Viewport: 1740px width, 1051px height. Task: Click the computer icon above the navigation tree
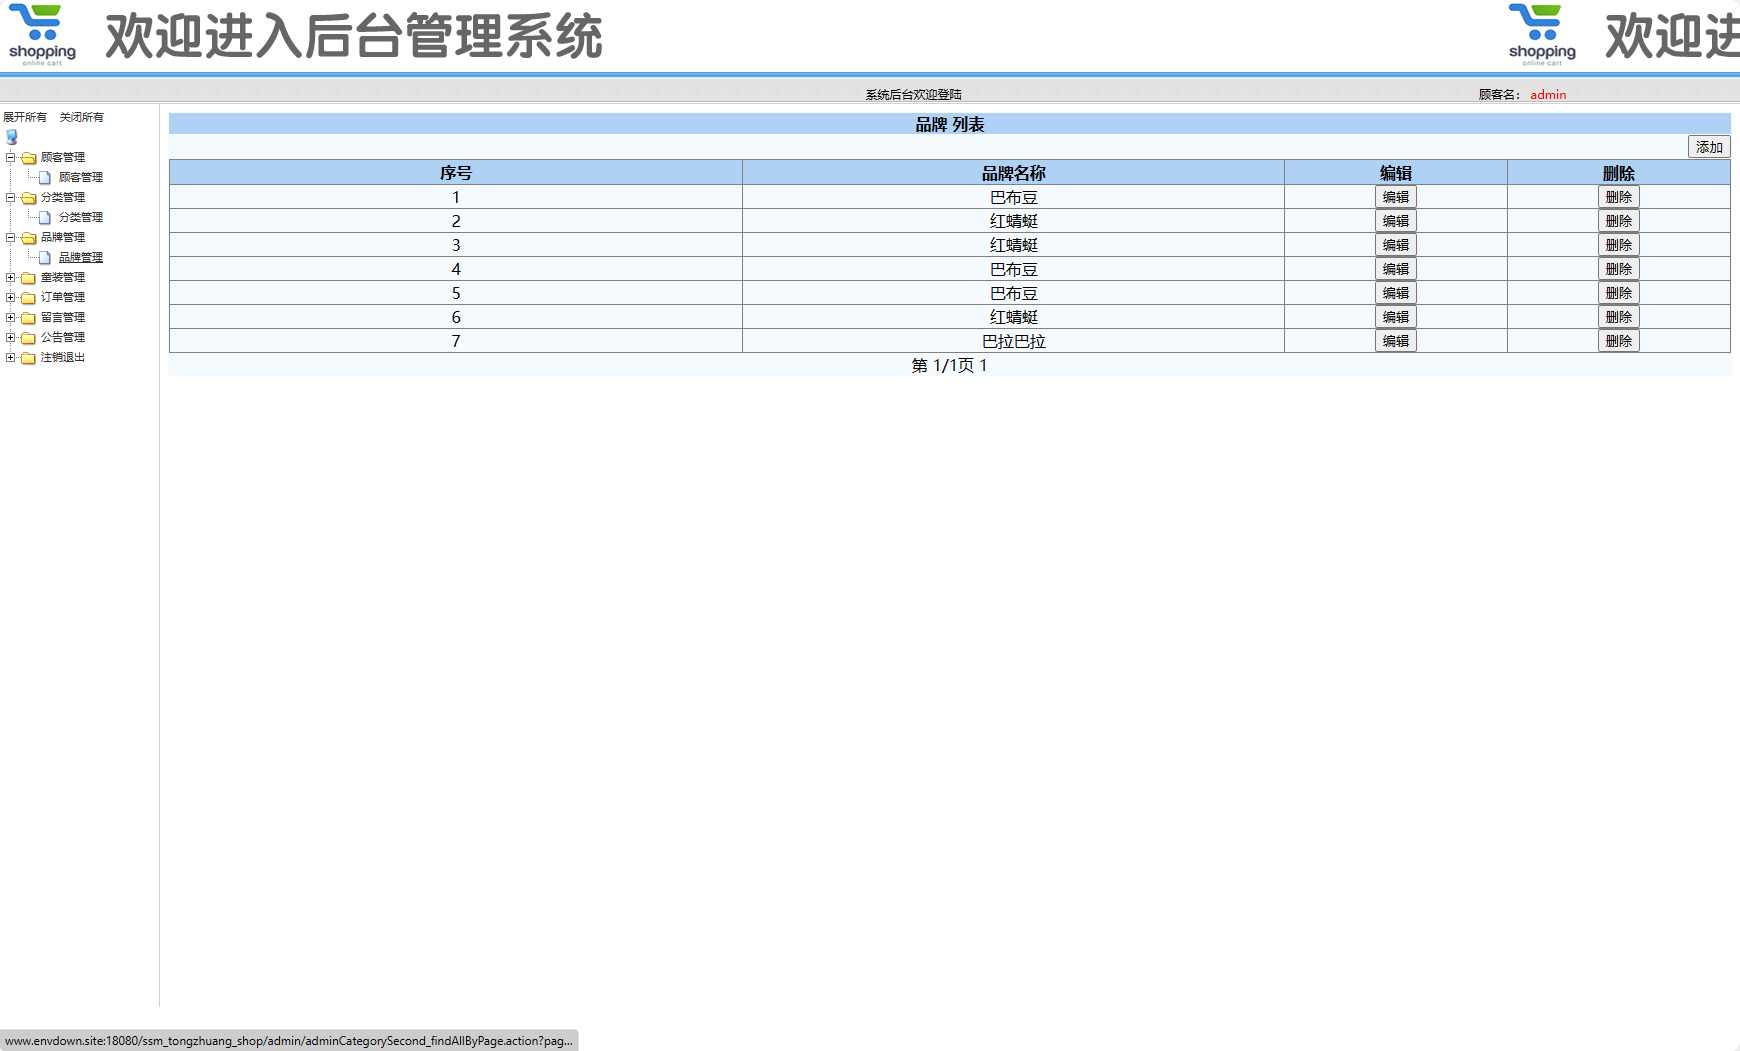(x=11, y=136)
